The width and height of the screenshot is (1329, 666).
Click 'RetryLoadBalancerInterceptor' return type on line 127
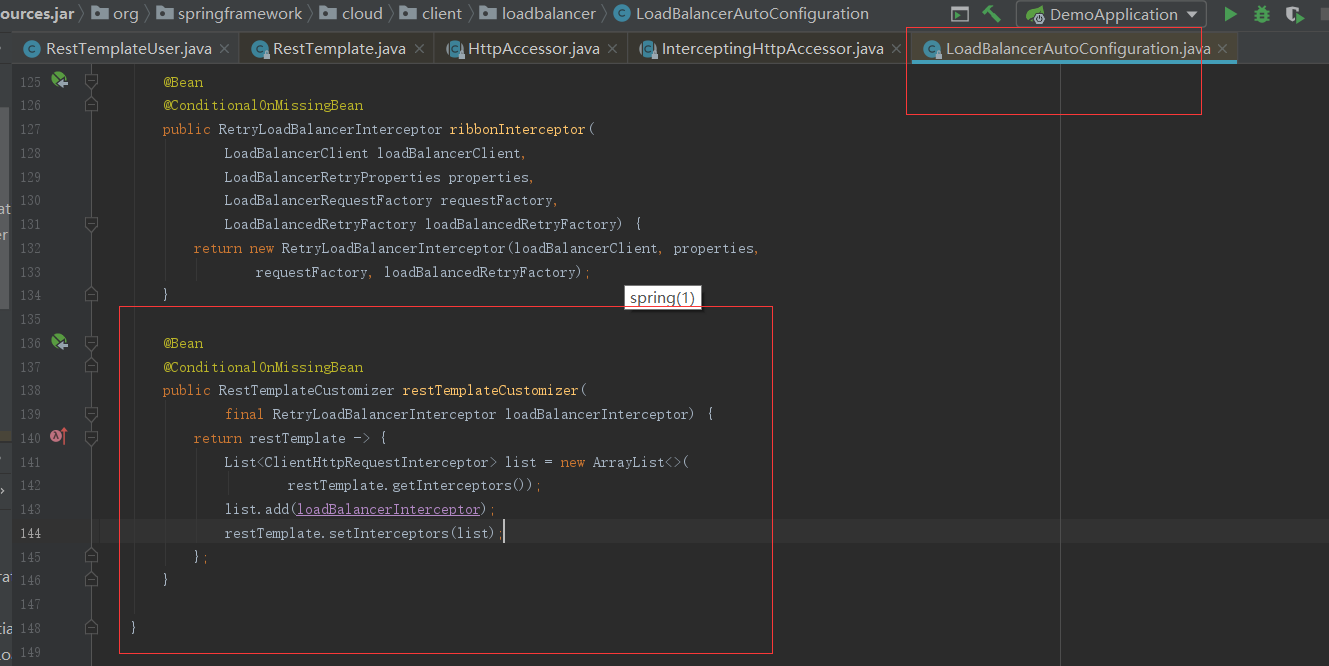[x=330, y=129]
